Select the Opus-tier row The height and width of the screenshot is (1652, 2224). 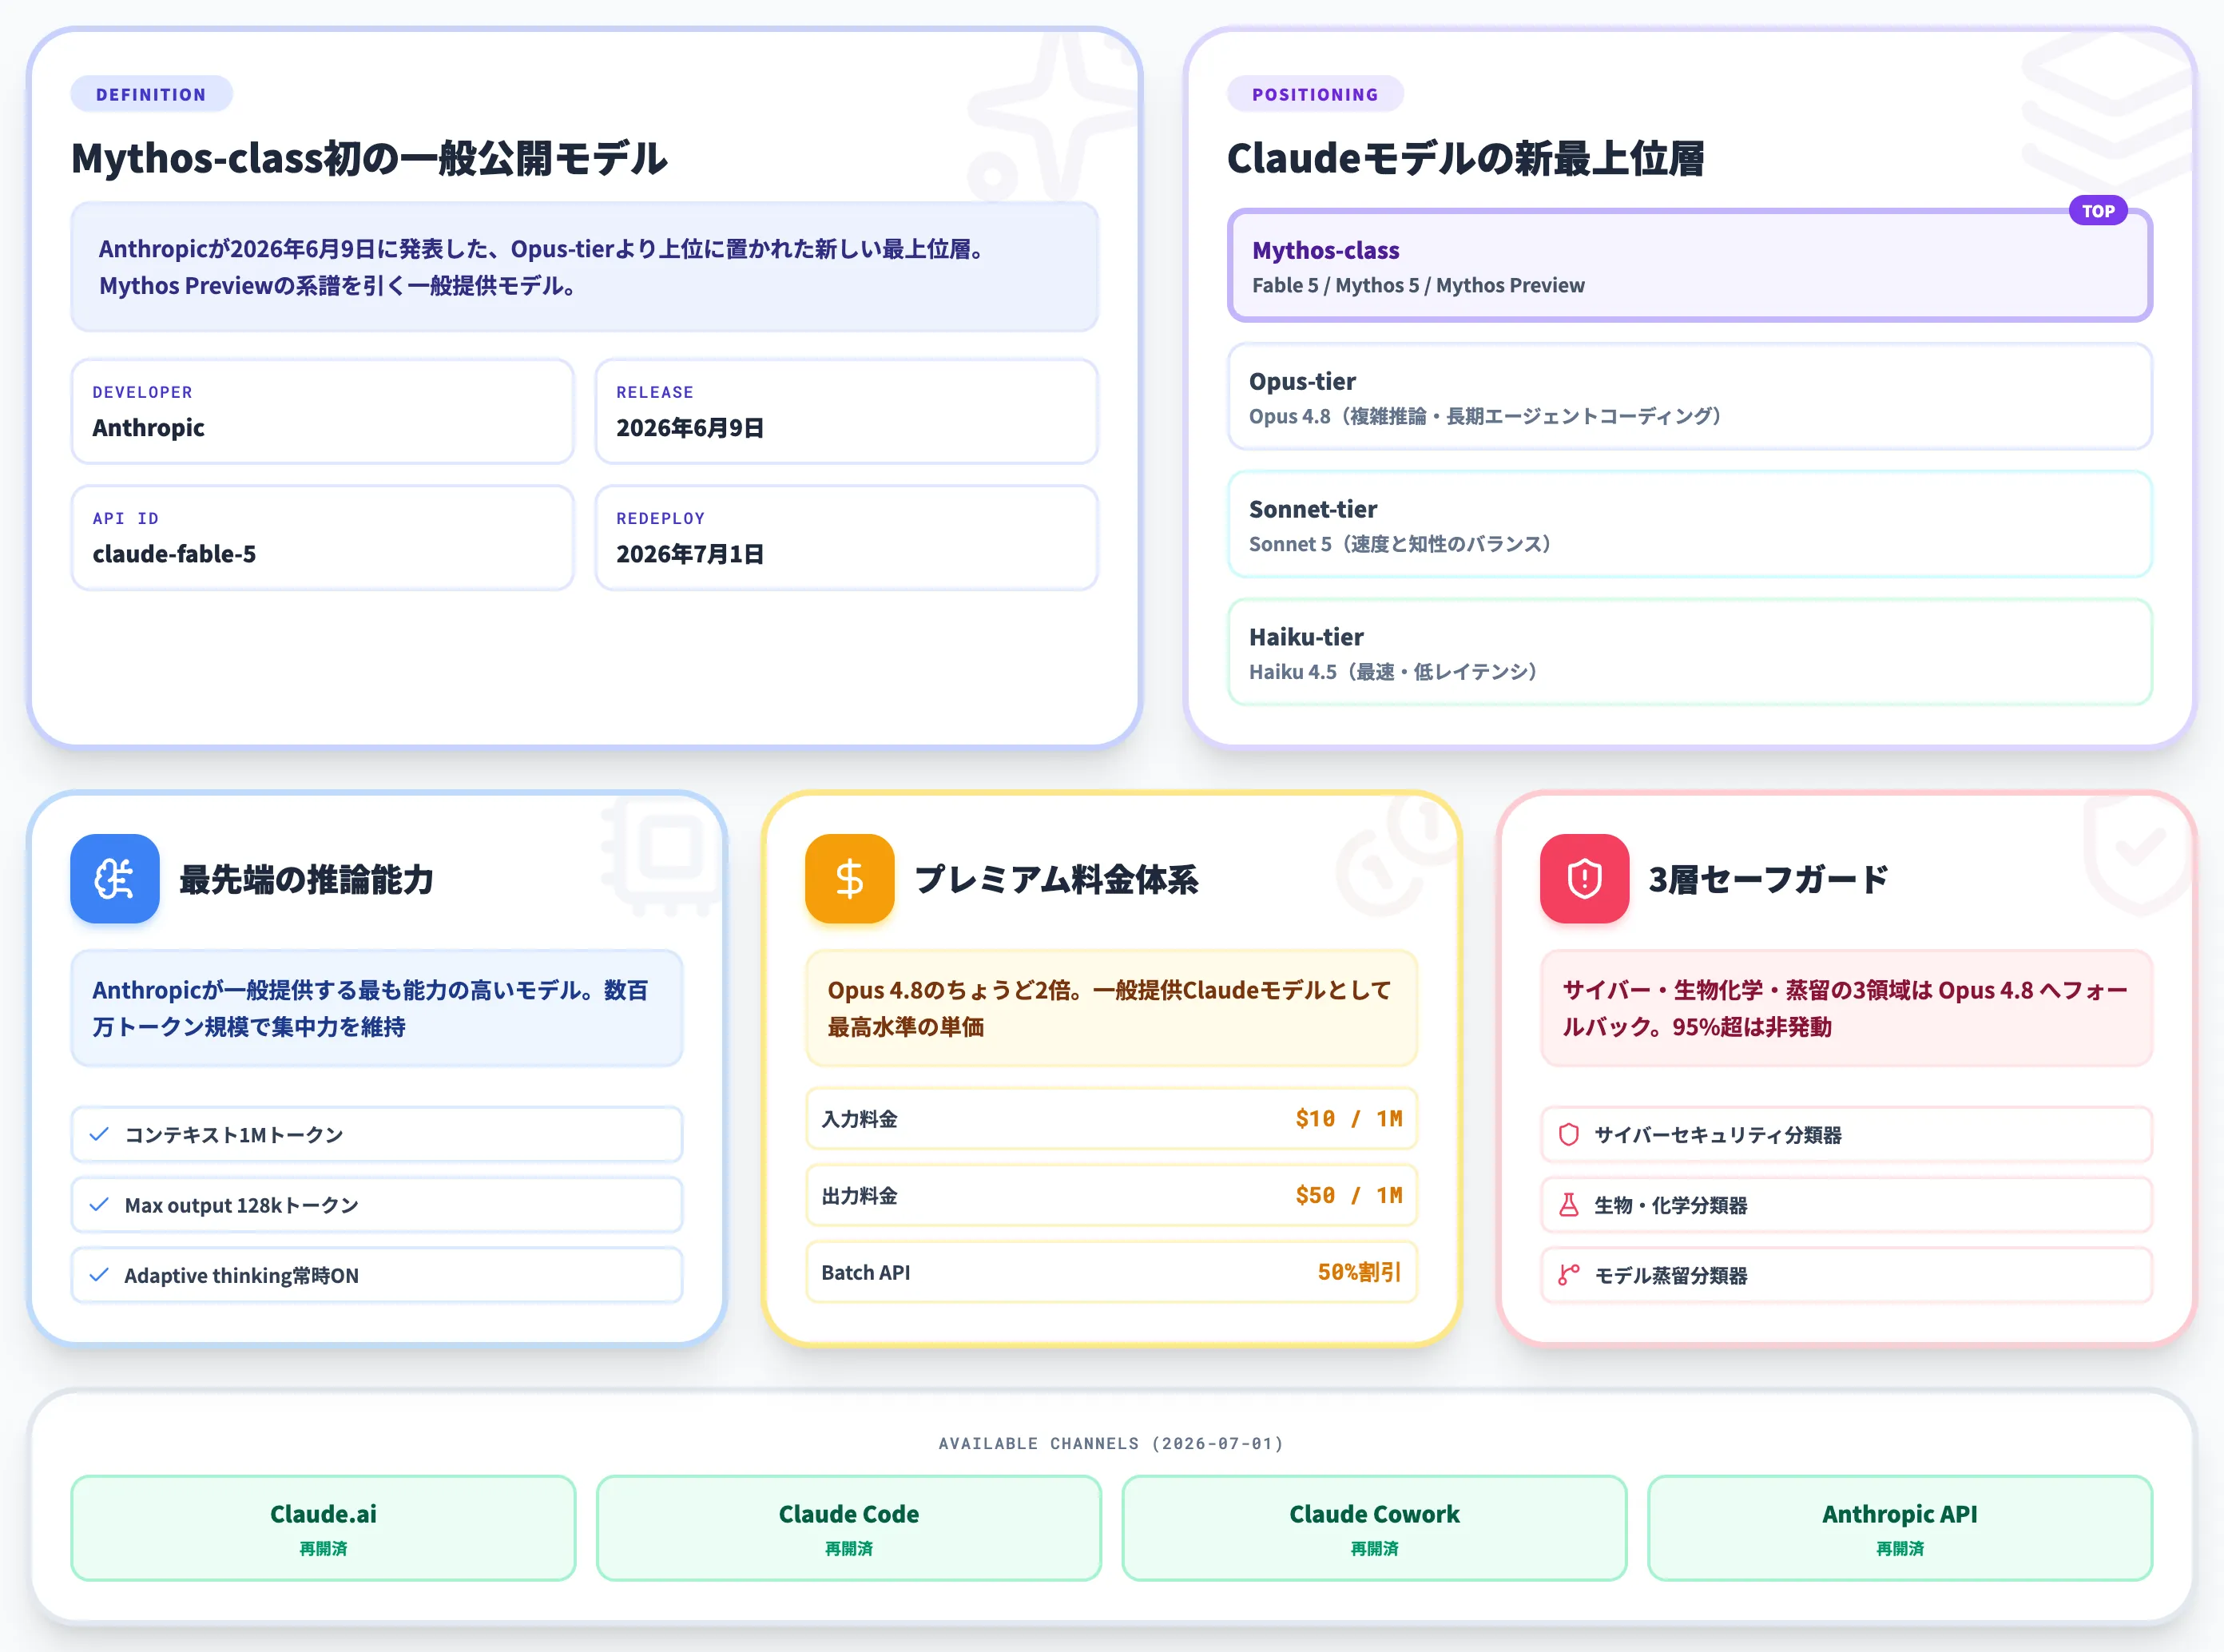pyautogui.click(x=1689, y=396)
